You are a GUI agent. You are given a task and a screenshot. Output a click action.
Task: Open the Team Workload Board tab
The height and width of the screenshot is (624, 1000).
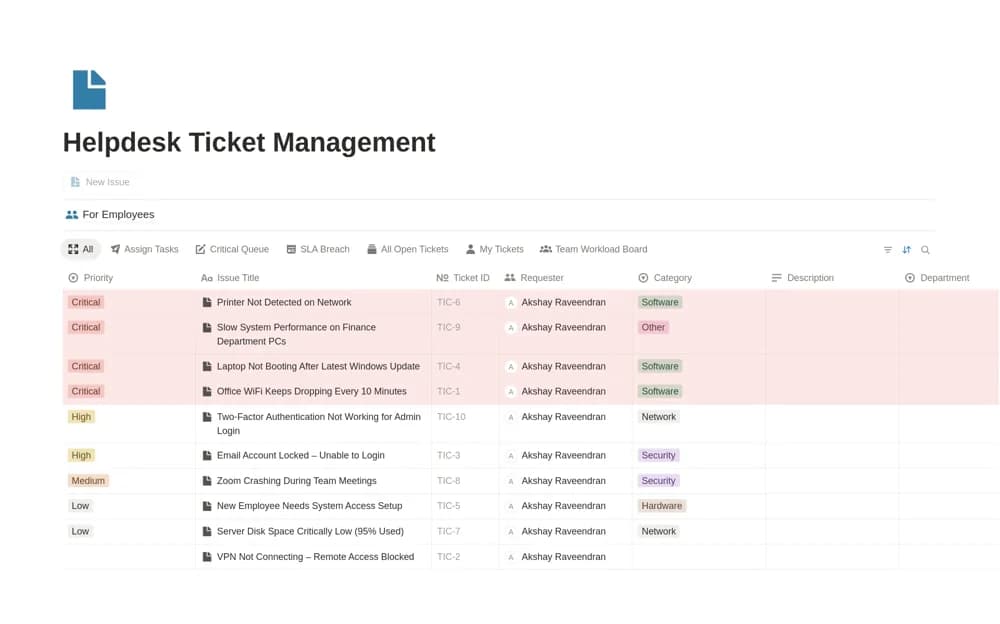pos(593,249)
